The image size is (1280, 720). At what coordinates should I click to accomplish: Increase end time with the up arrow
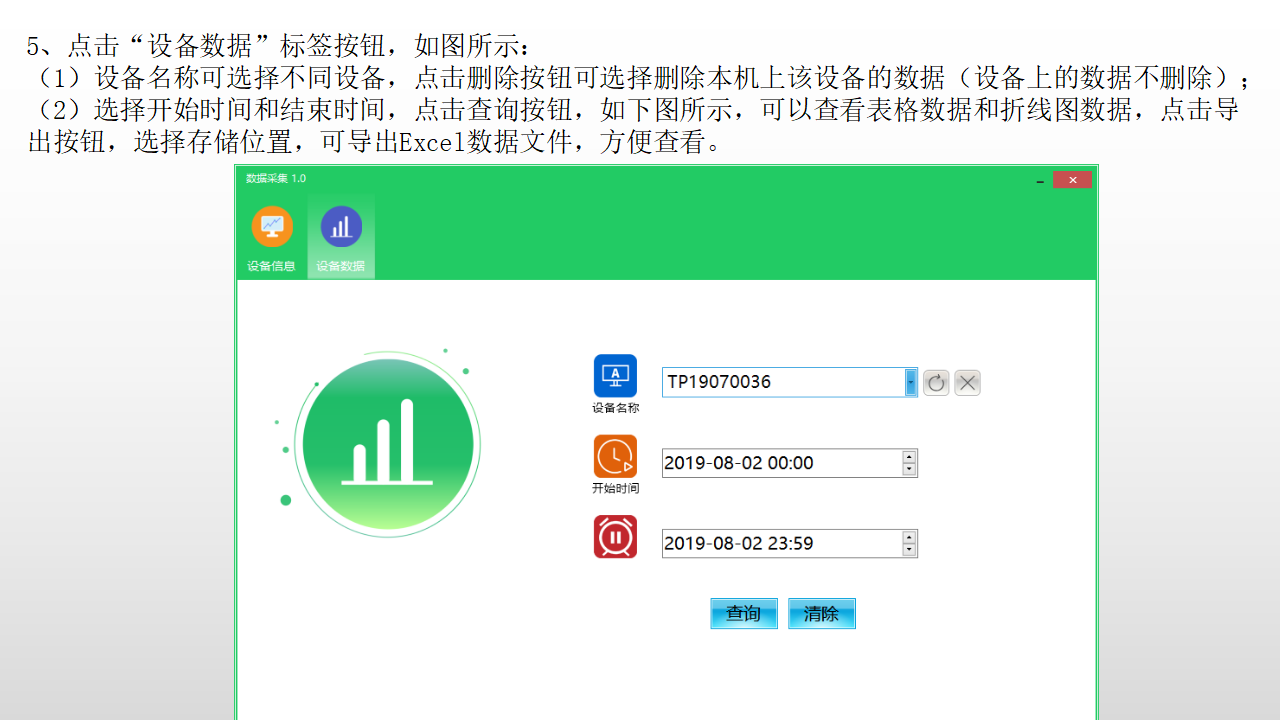(909, 538)
